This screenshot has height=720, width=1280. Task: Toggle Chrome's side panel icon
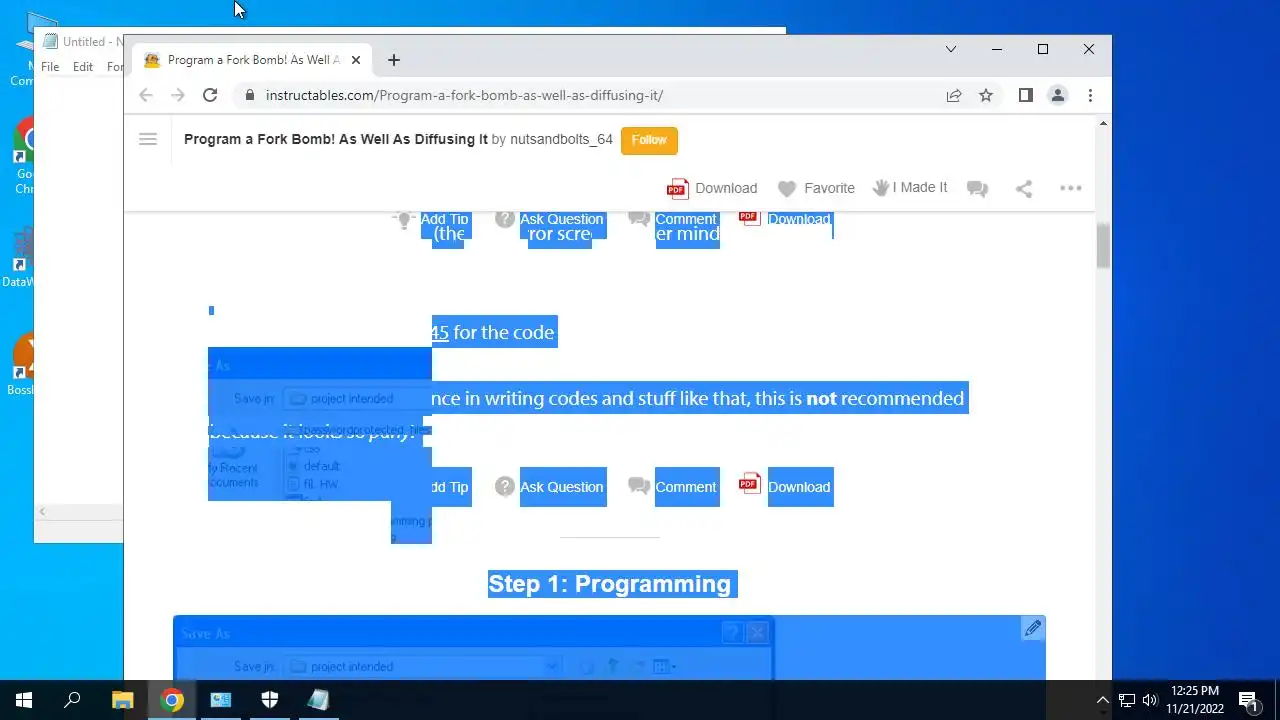click(x=1025, y=95)
